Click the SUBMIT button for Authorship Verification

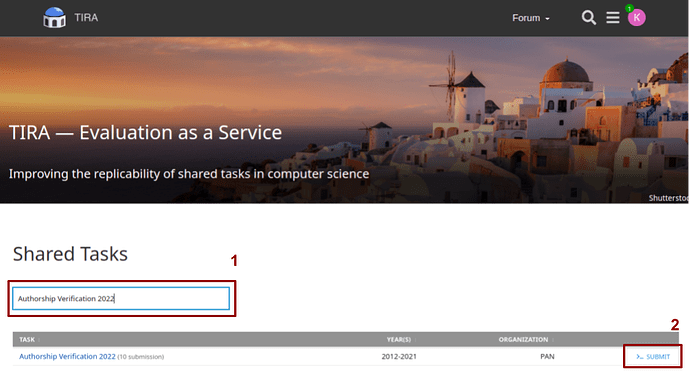[653, 357]
